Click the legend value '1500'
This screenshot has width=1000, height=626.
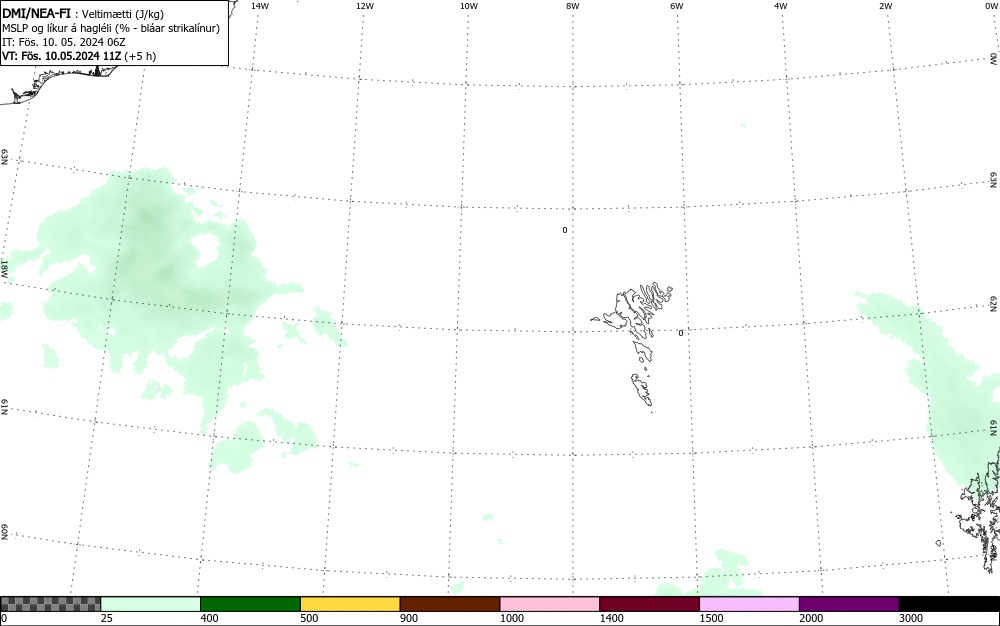(712, 618)
